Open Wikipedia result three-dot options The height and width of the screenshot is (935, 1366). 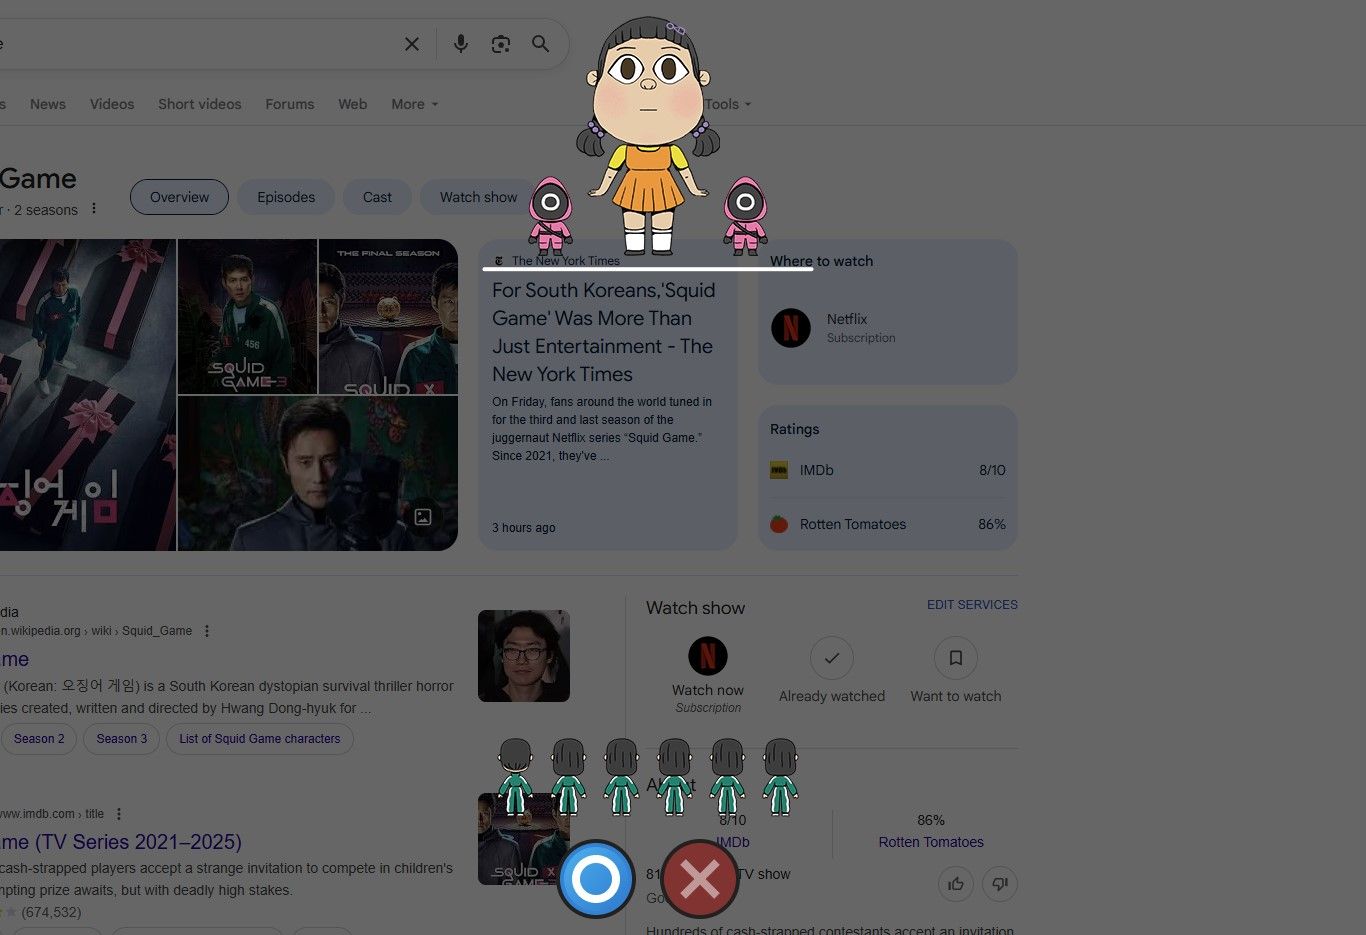pos(207,631)
